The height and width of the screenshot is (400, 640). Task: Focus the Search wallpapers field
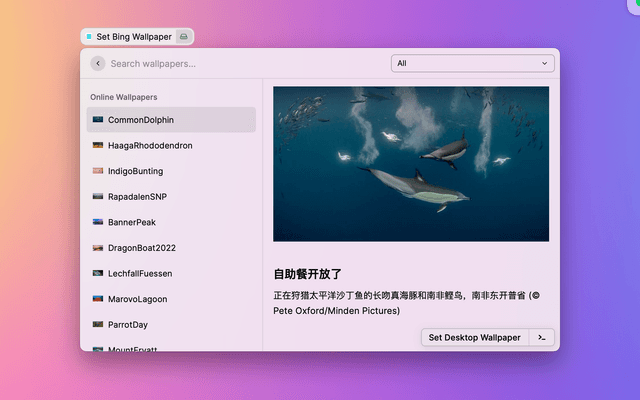[x=240, y=63]
